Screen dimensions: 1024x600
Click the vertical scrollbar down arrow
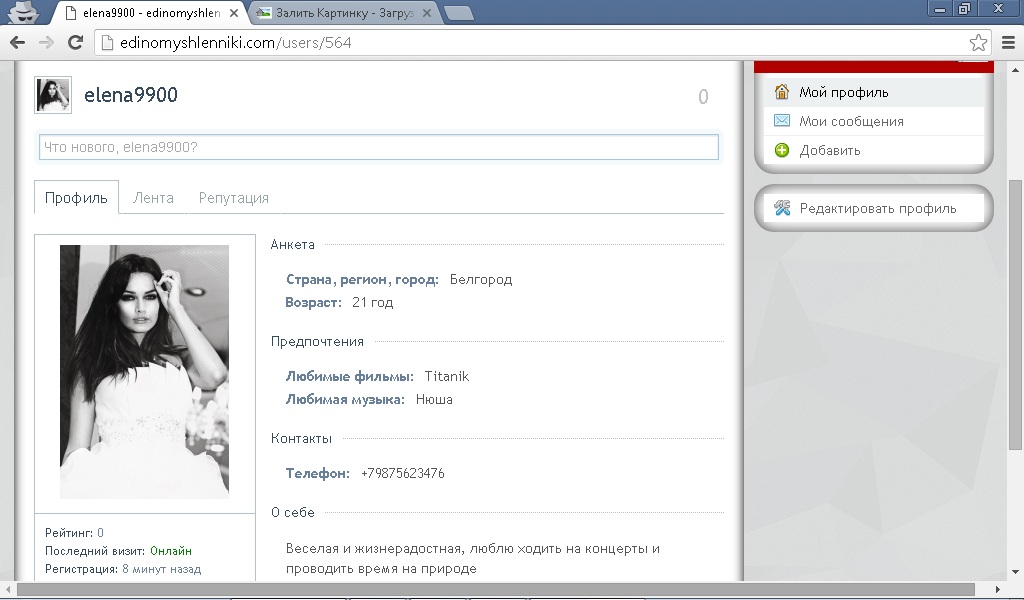[1015, 573]
